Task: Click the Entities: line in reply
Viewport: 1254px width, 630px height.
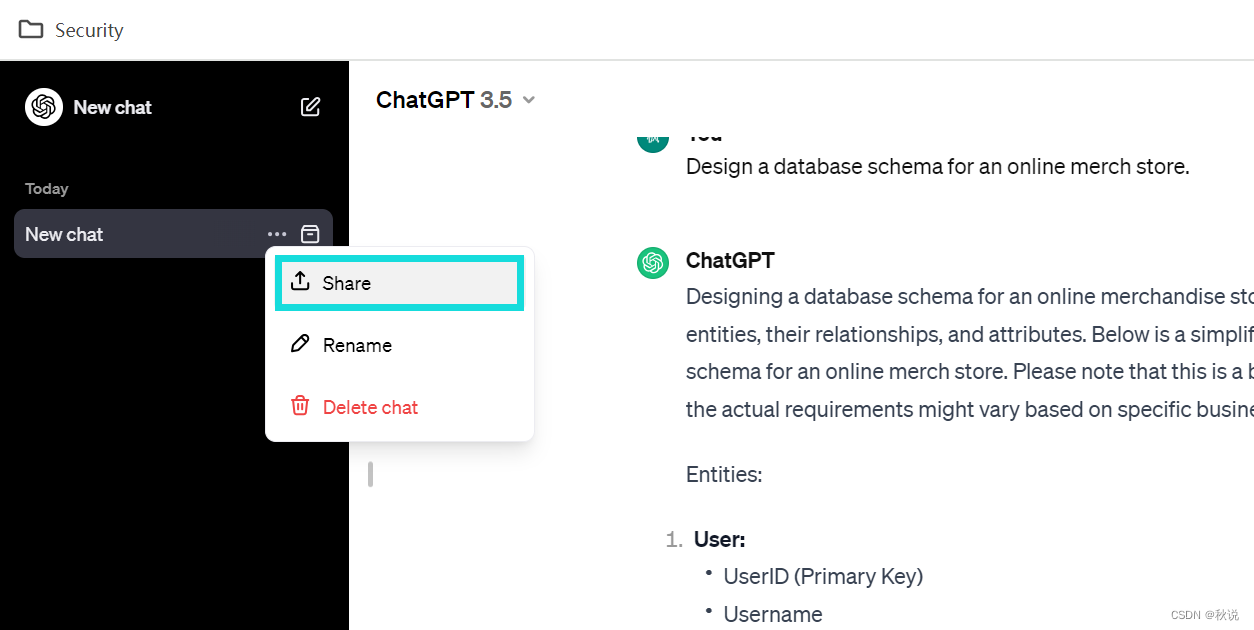Action: point(724,474)
